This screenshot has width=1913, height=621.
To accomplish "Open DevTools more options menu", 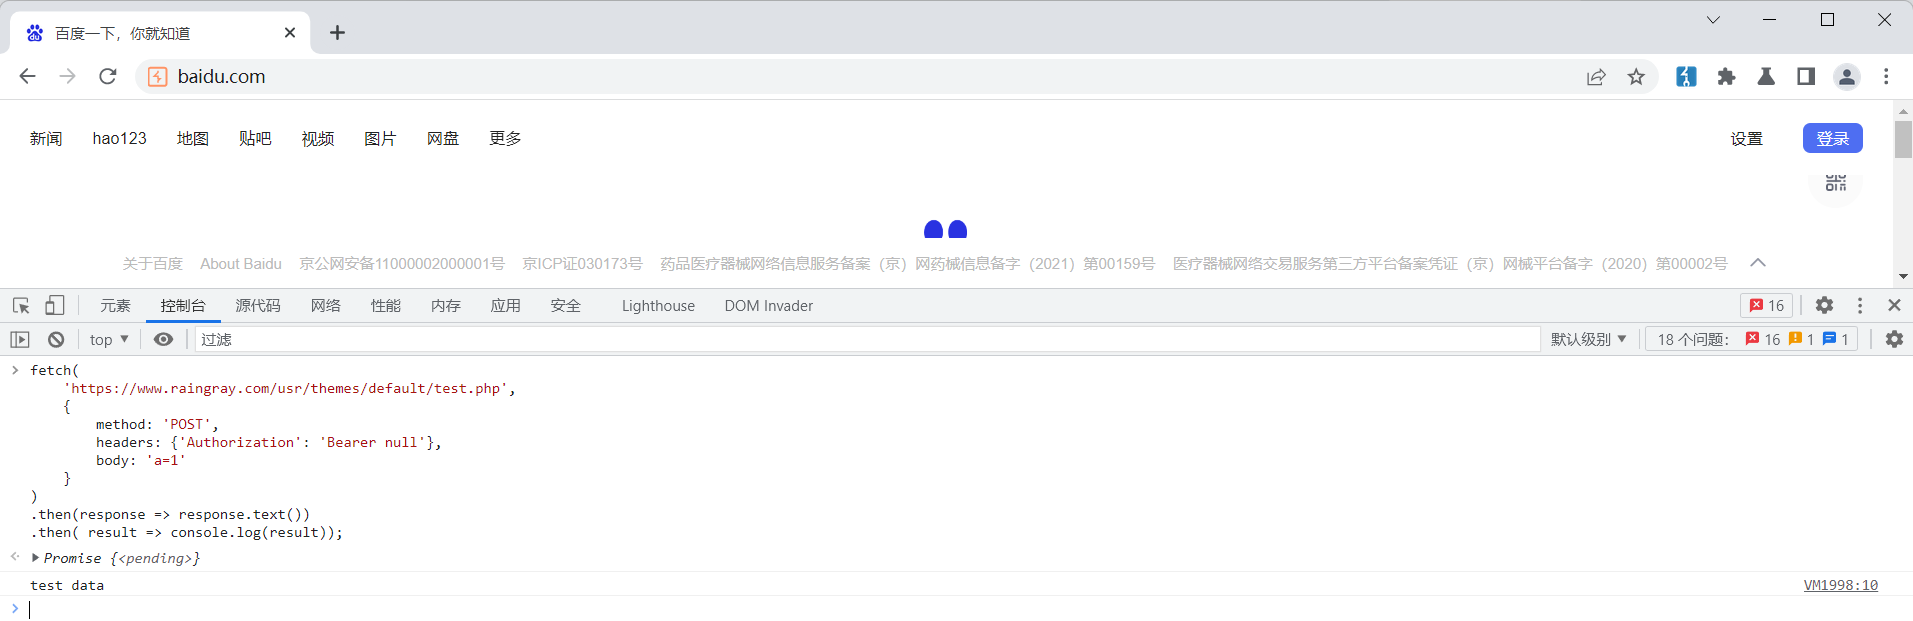I will (x=1860, y=305).
